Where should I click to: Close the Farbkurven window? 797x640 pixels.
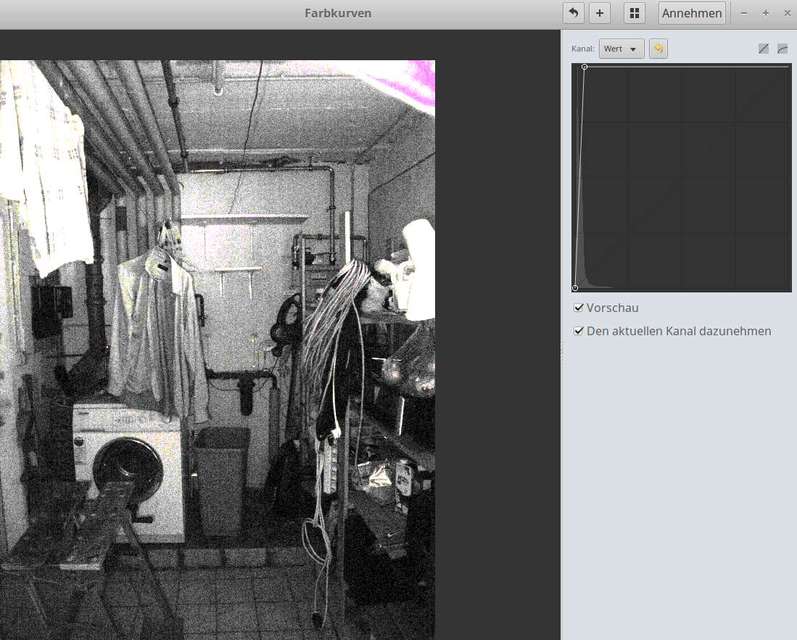pos(786,13)
